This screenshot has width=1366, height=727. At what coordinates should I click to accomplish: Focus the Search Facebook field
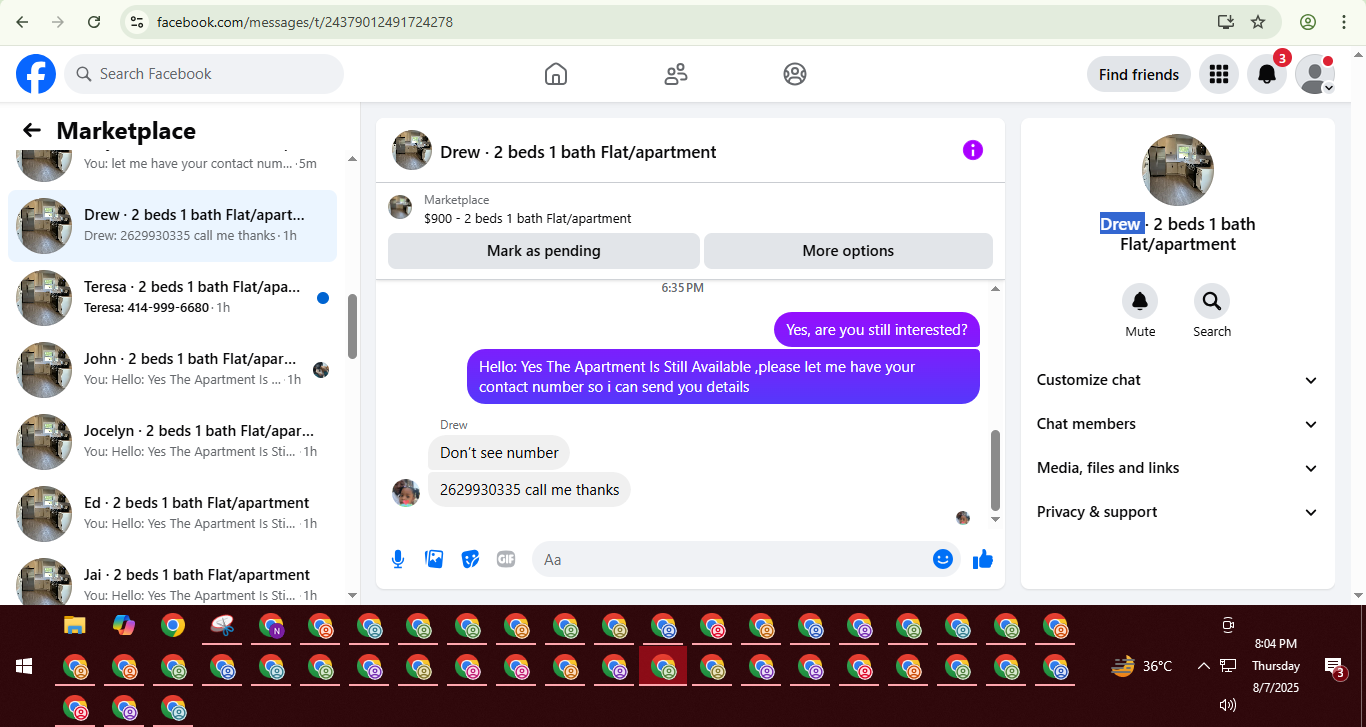[x=204, y=74]
